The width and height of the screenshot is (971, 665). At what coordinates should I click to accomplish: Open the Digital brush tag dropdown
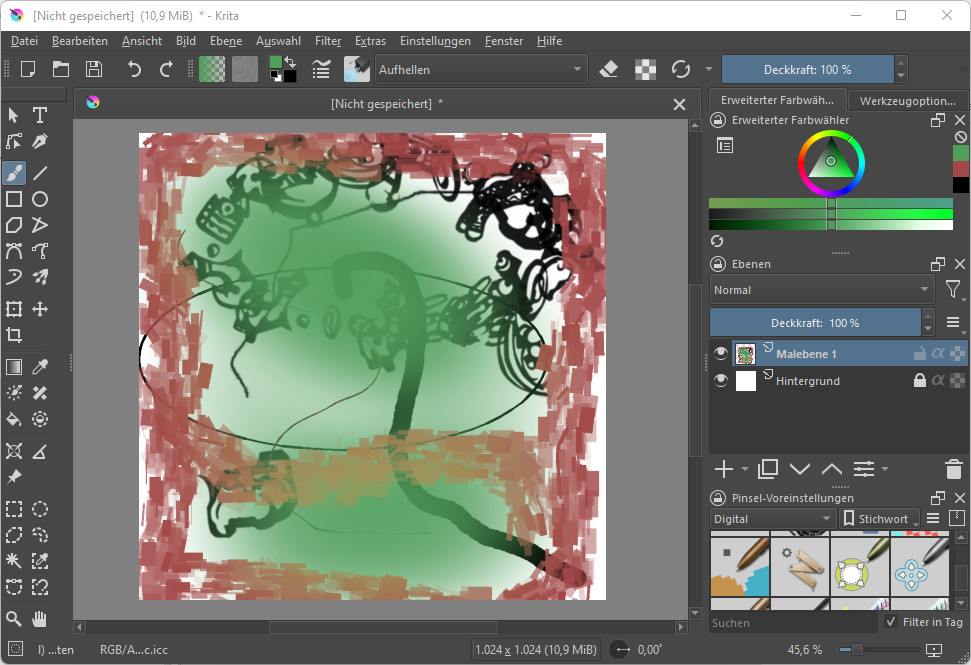(x=772, y=518)
